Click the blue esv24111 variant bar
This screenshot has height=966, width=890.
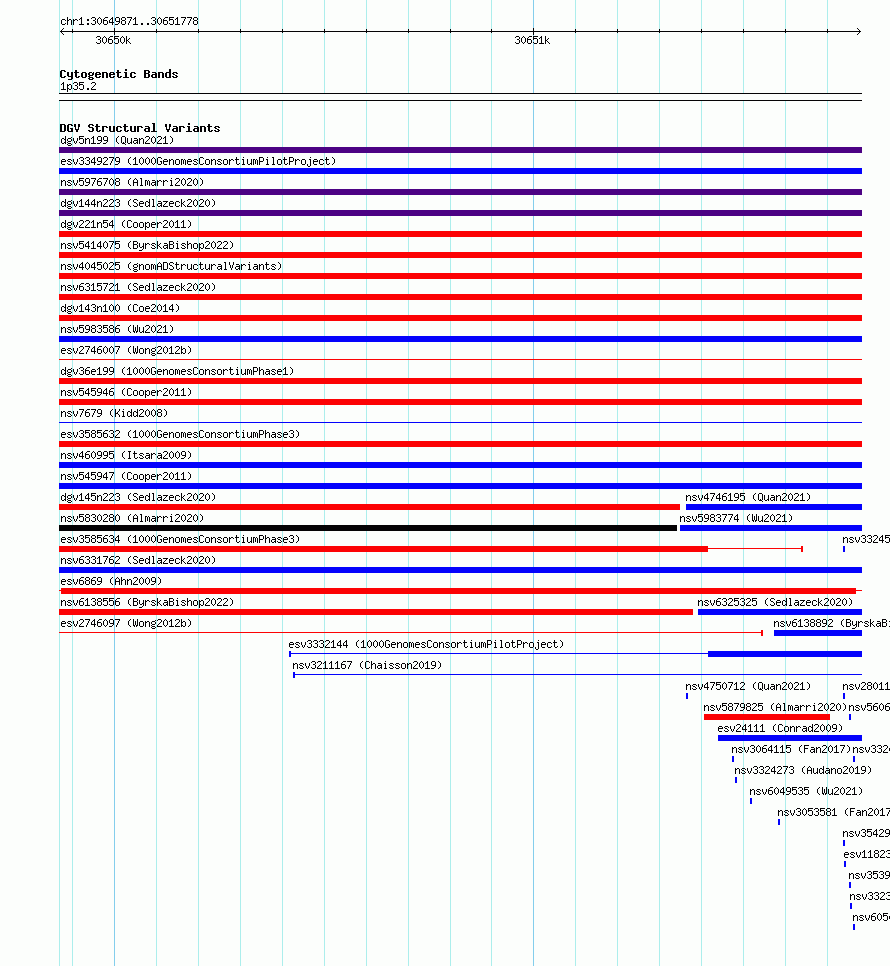790,738
